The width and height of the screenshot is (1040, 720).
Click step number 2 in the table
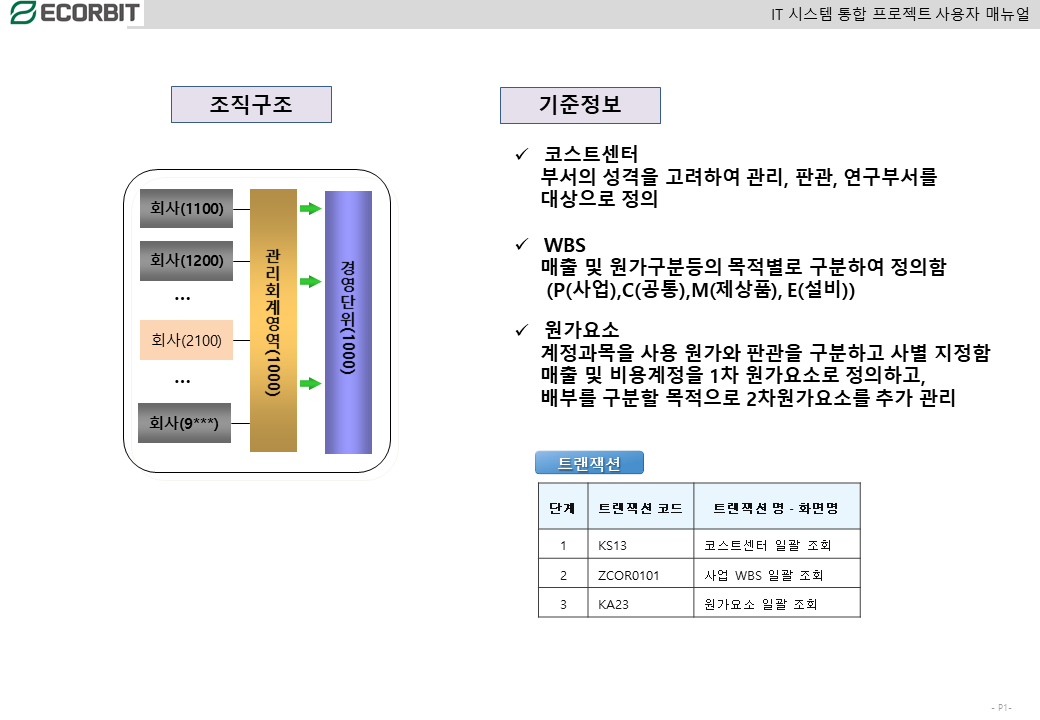(563, 574)
